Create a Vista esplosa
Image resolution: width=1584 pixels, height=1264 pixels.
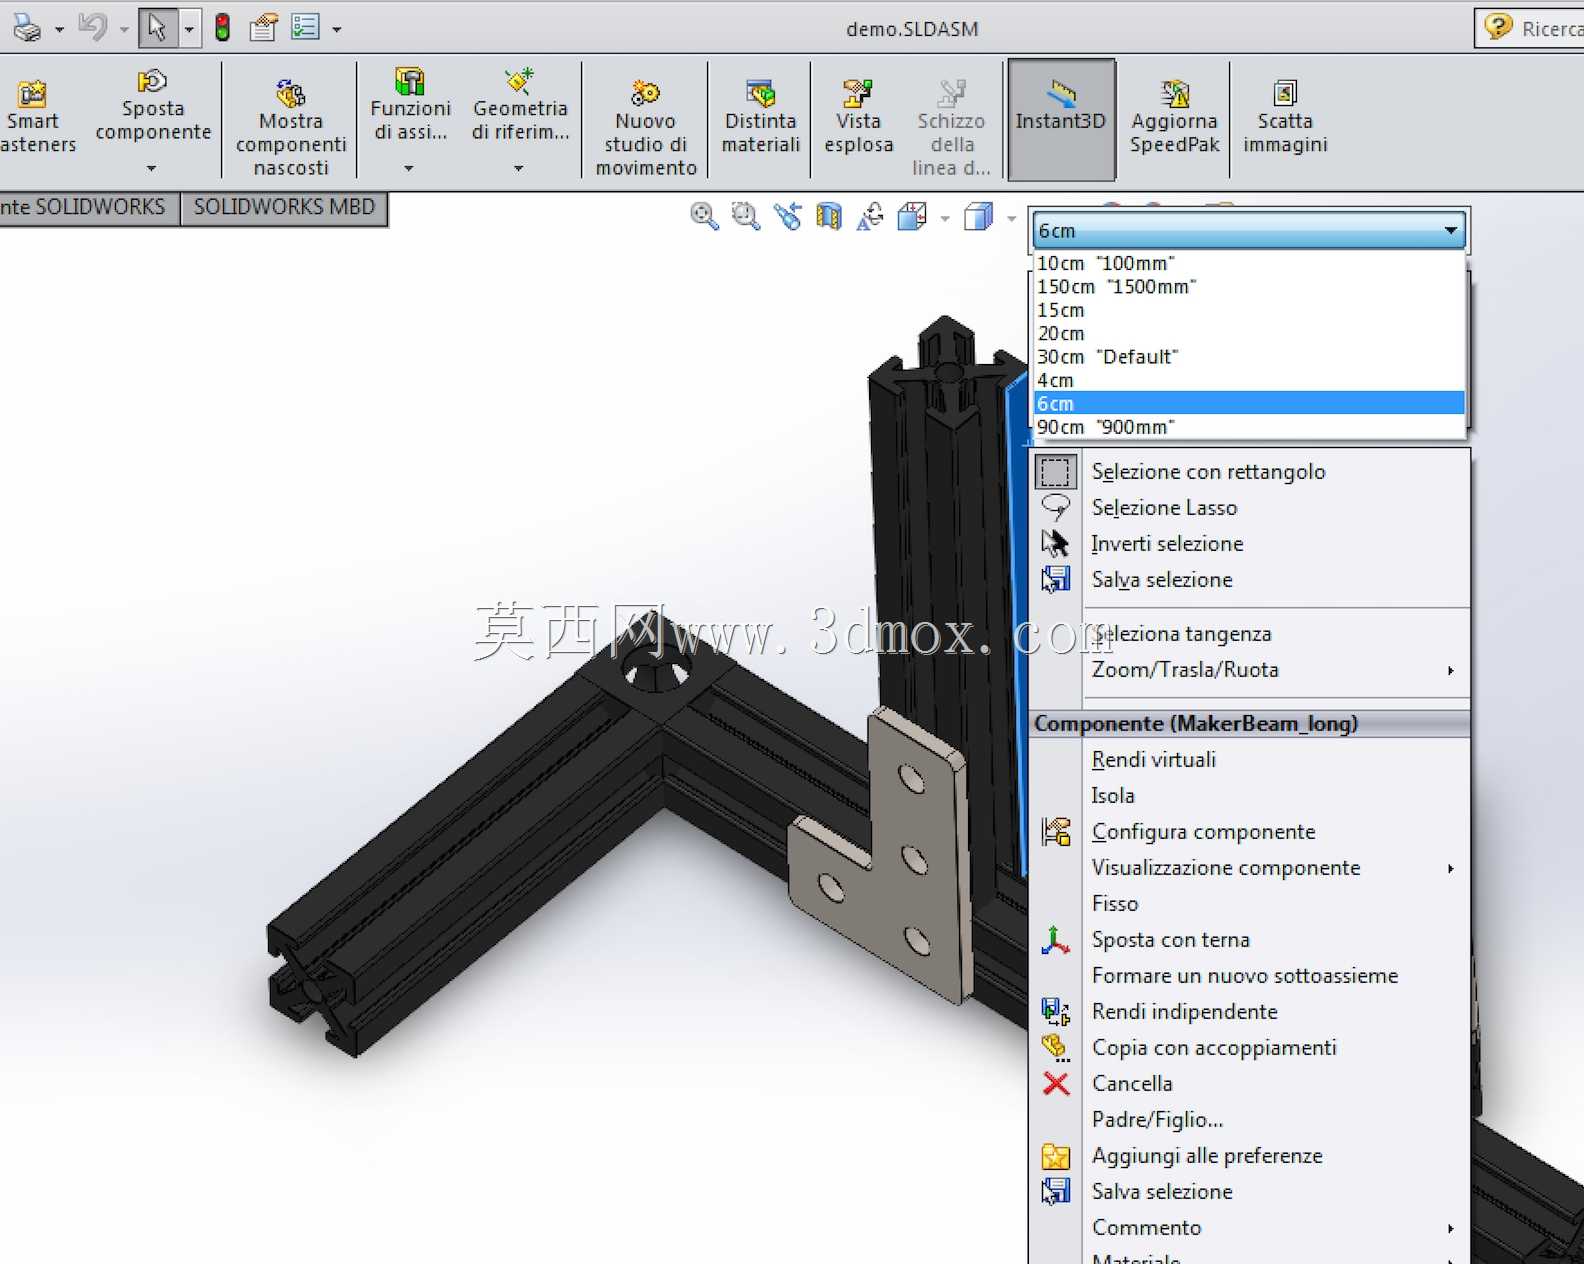click(858, 118)
